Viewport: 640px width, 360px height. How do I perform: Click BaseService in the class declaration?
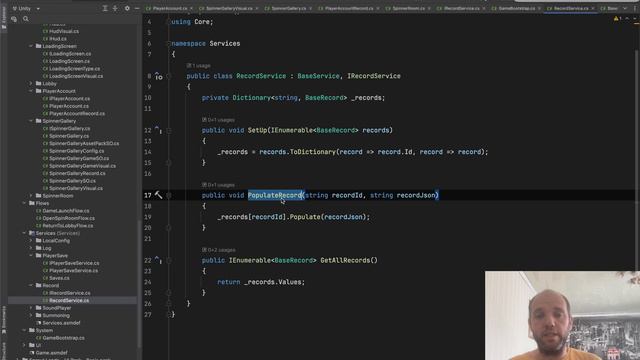tap(318, 76)
